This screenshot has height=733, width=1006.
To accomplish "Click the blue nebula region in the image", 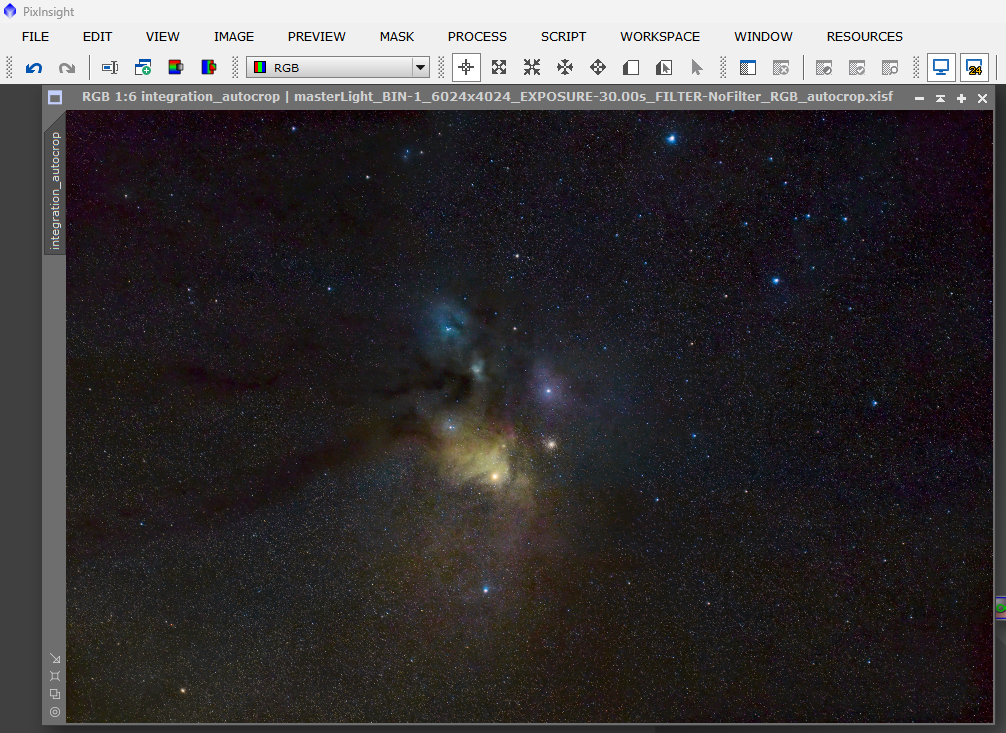I will (x=449, y=323).
